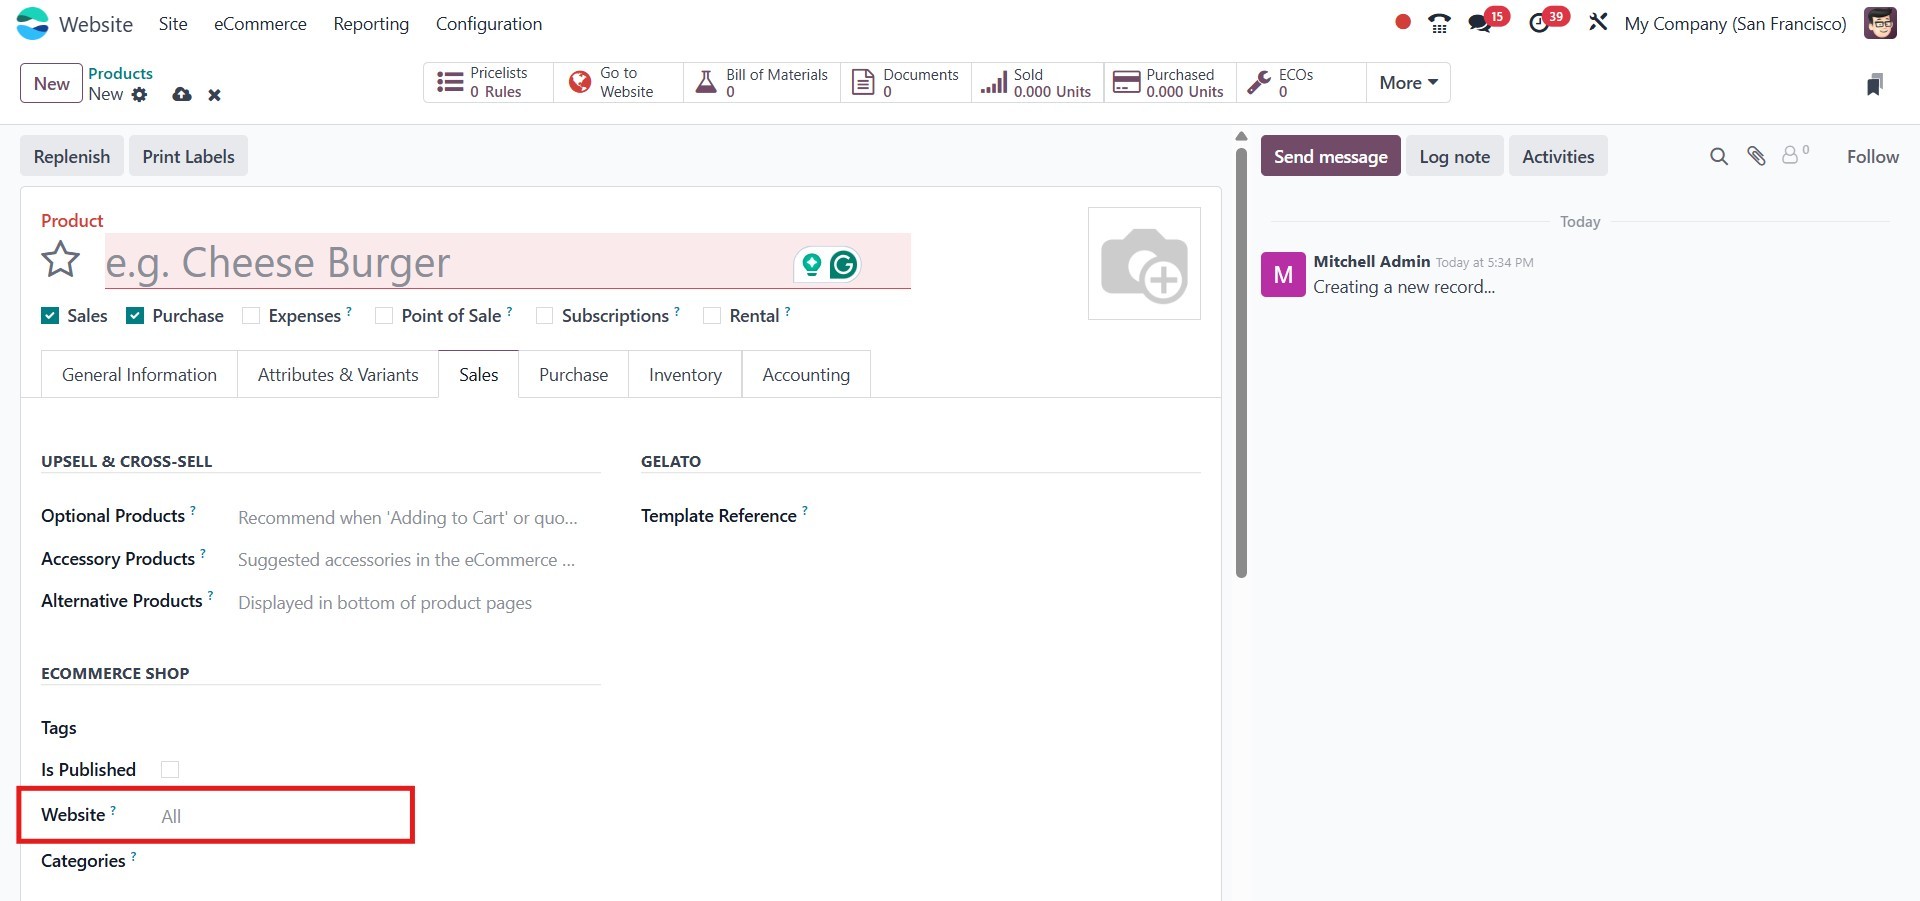
Task: Click Go to Website globe button
Action: point(619,83)
